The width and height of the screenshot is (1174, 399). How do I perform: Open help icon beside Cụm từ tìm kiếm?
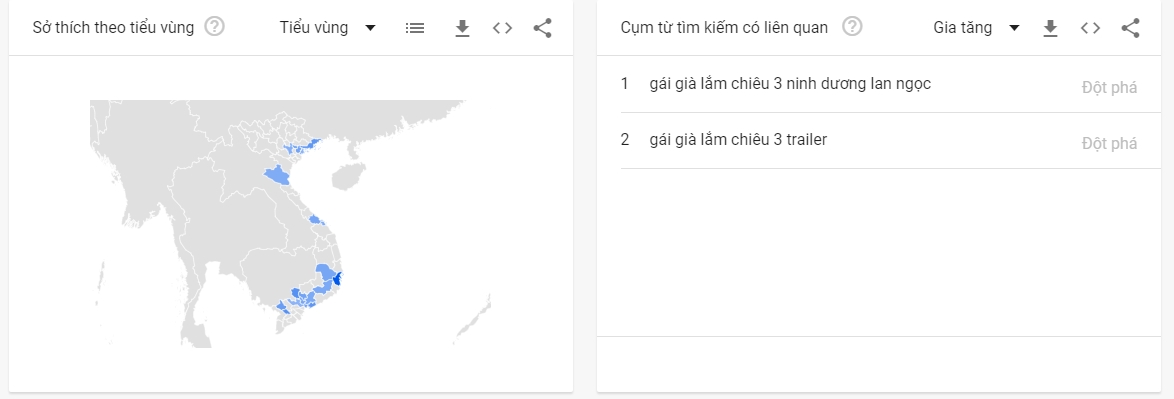coord(852,28)
